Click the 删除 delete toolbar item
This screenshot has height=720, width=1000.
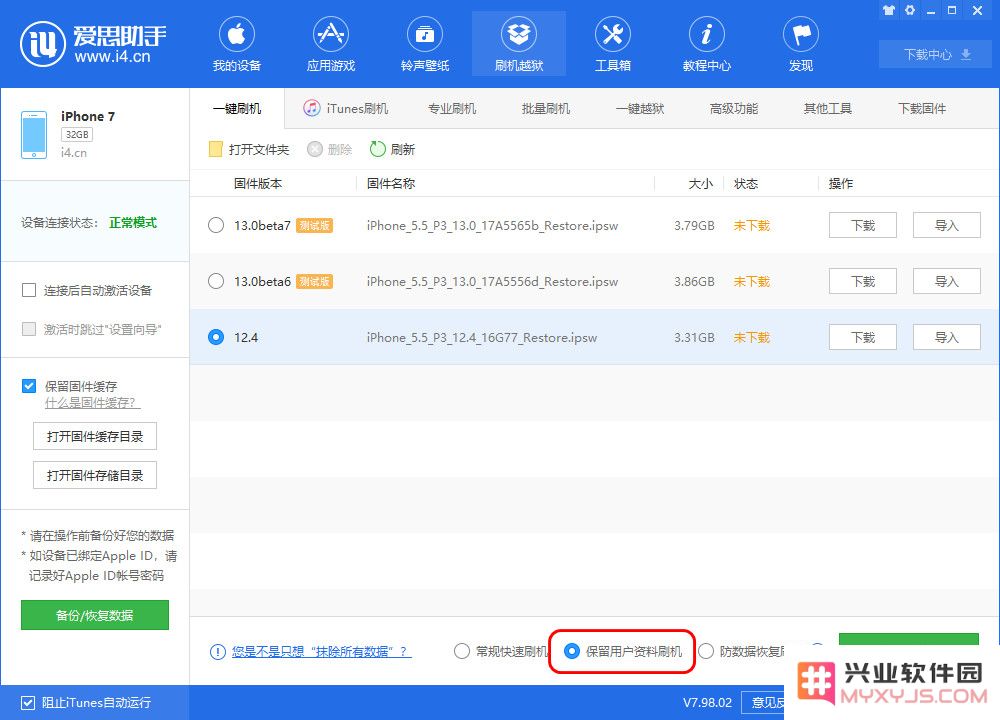(330, 149)
